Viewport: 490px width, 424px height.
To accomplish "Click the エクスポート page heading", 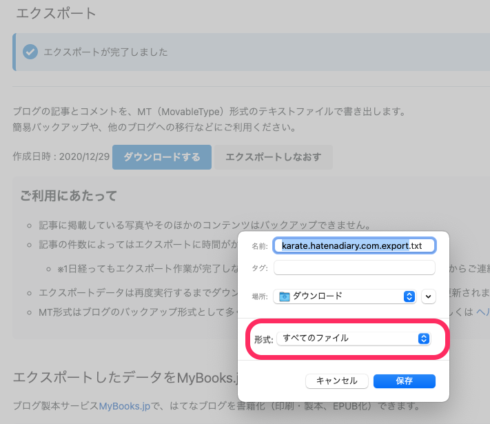I will [x=56, y=14].
